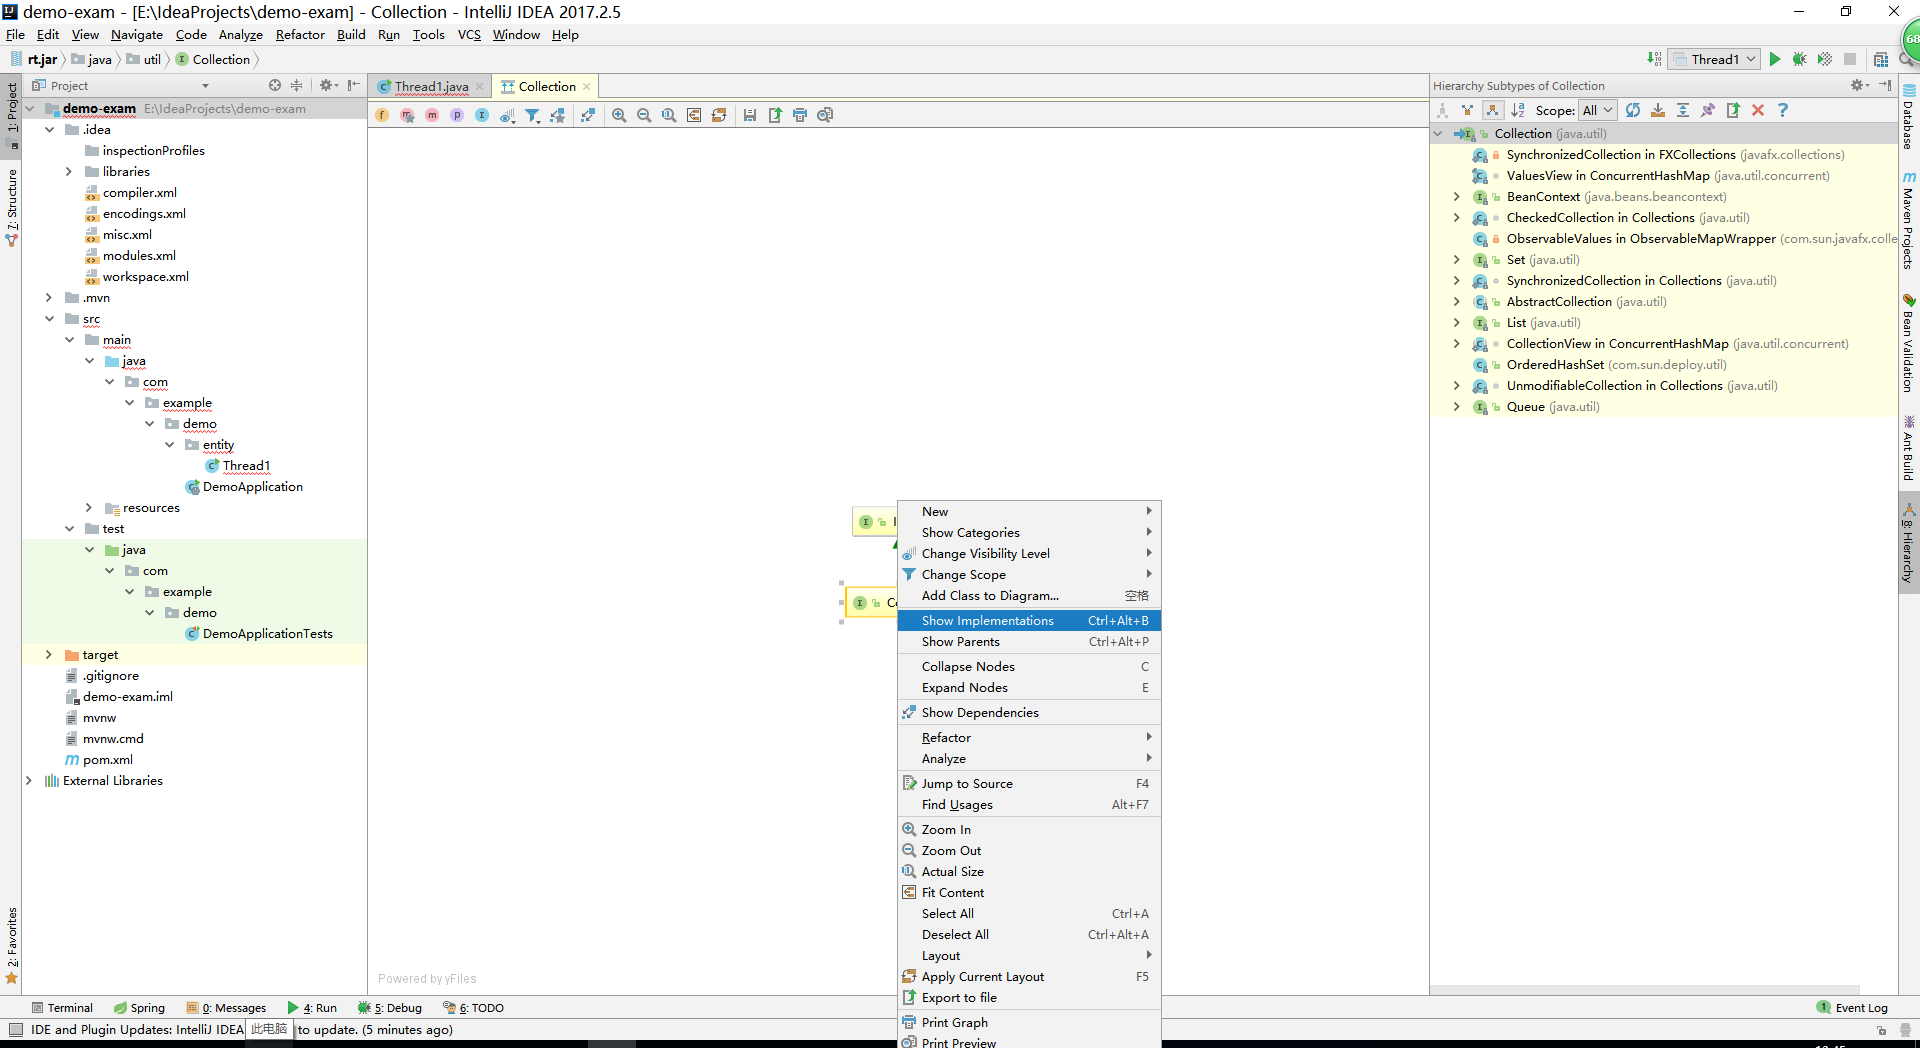1920x1048 pixels.
Task: Open the 6: TODO tool window
Action: tap(474, 1008)
